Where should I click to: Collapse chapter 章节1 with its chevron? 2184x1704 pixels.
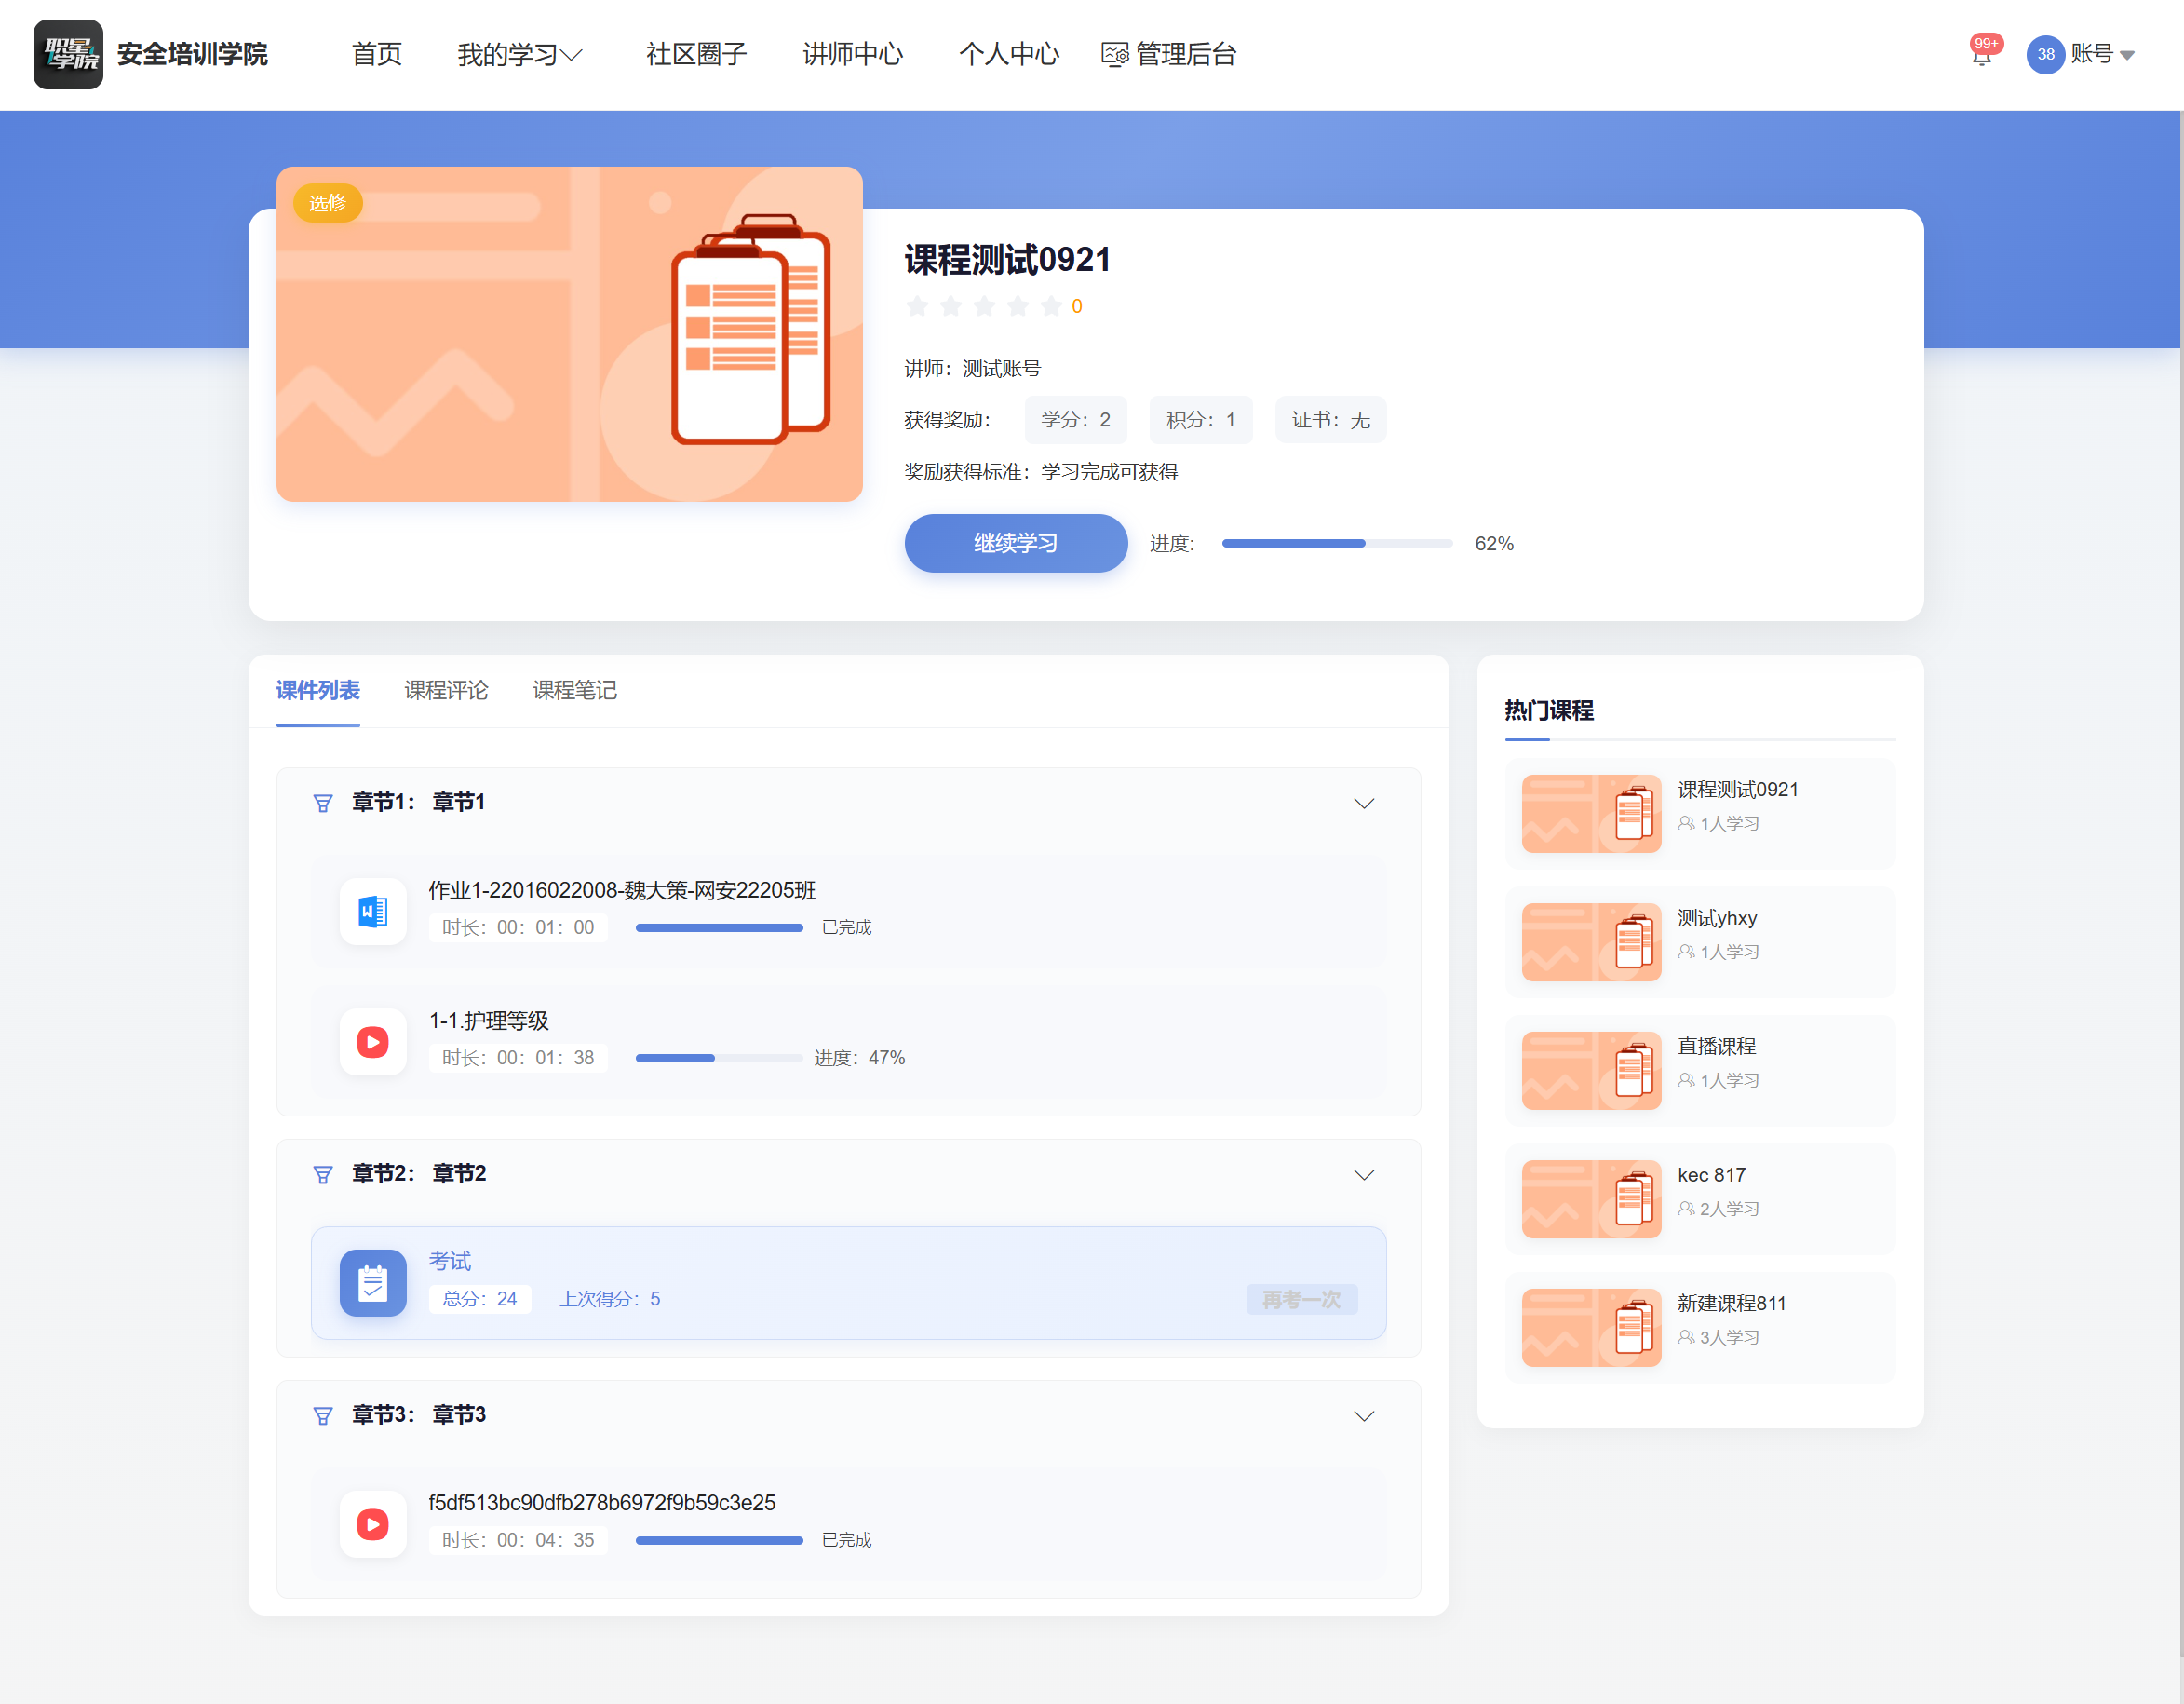(x=1363, y=803)
